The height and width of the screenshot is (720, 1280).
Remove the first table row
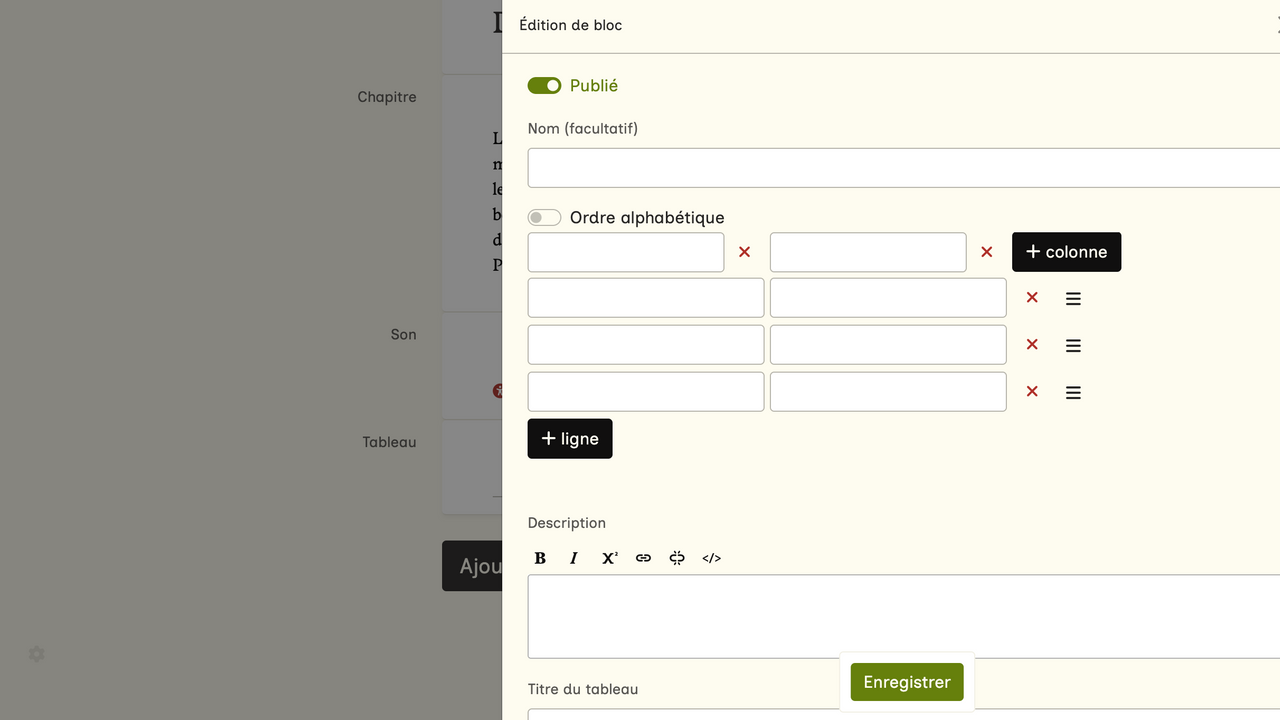click(x=1032, y=298)
